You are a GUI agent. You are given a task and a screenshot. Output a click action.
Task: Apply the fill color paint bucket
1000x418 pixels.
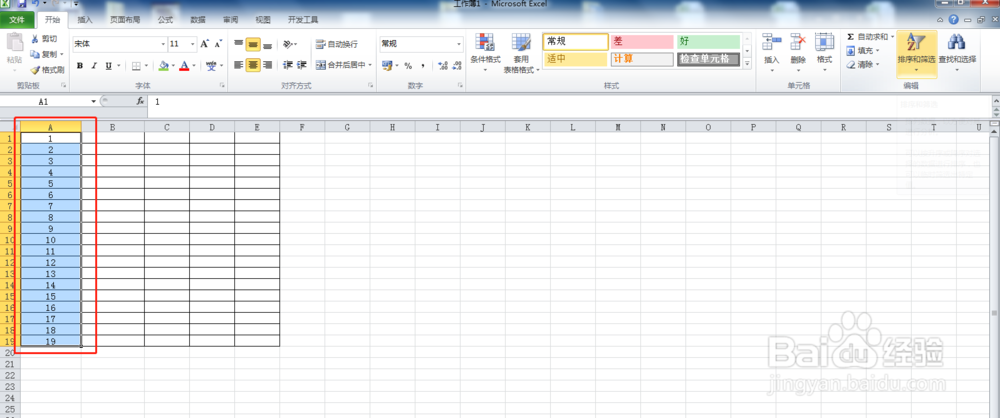tap(164, 65)
